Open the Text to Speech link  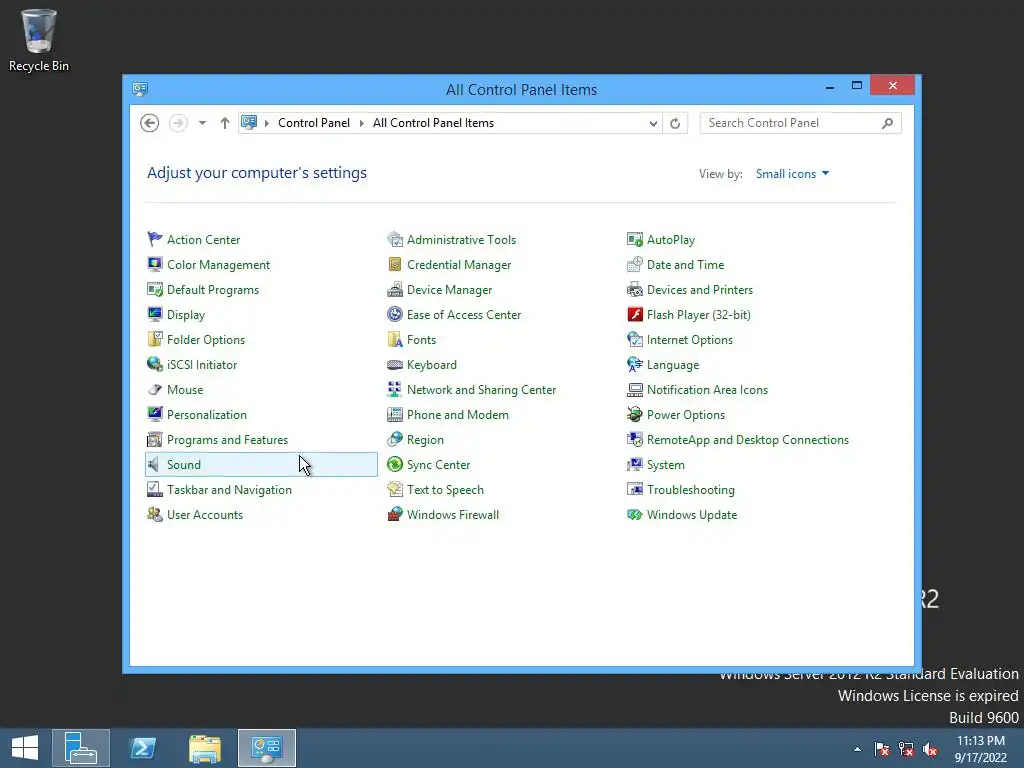point(445,490)
